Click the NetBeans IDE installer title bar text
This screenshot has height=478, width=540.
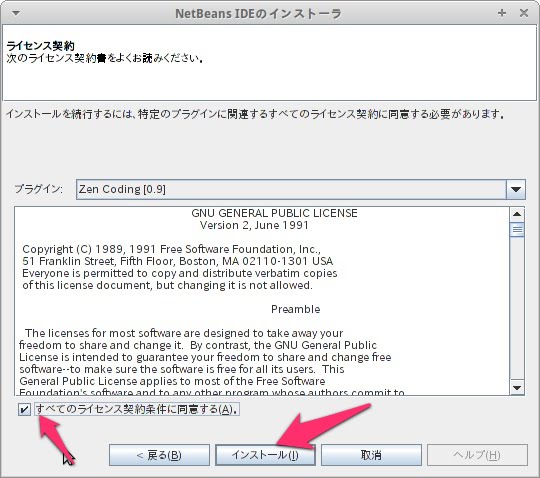coord(258,14)
